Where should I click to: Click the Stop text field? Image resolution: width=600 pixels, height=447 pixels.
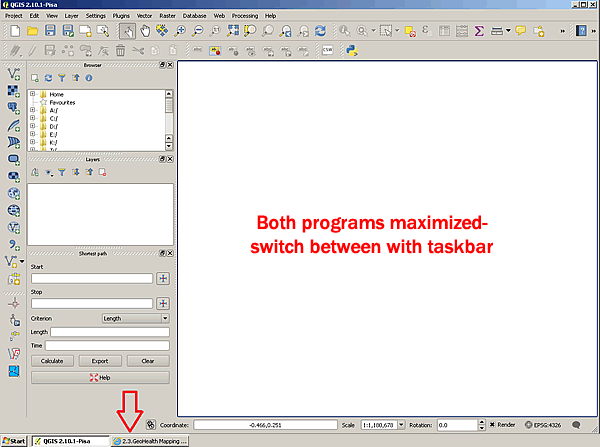point(92,303)
